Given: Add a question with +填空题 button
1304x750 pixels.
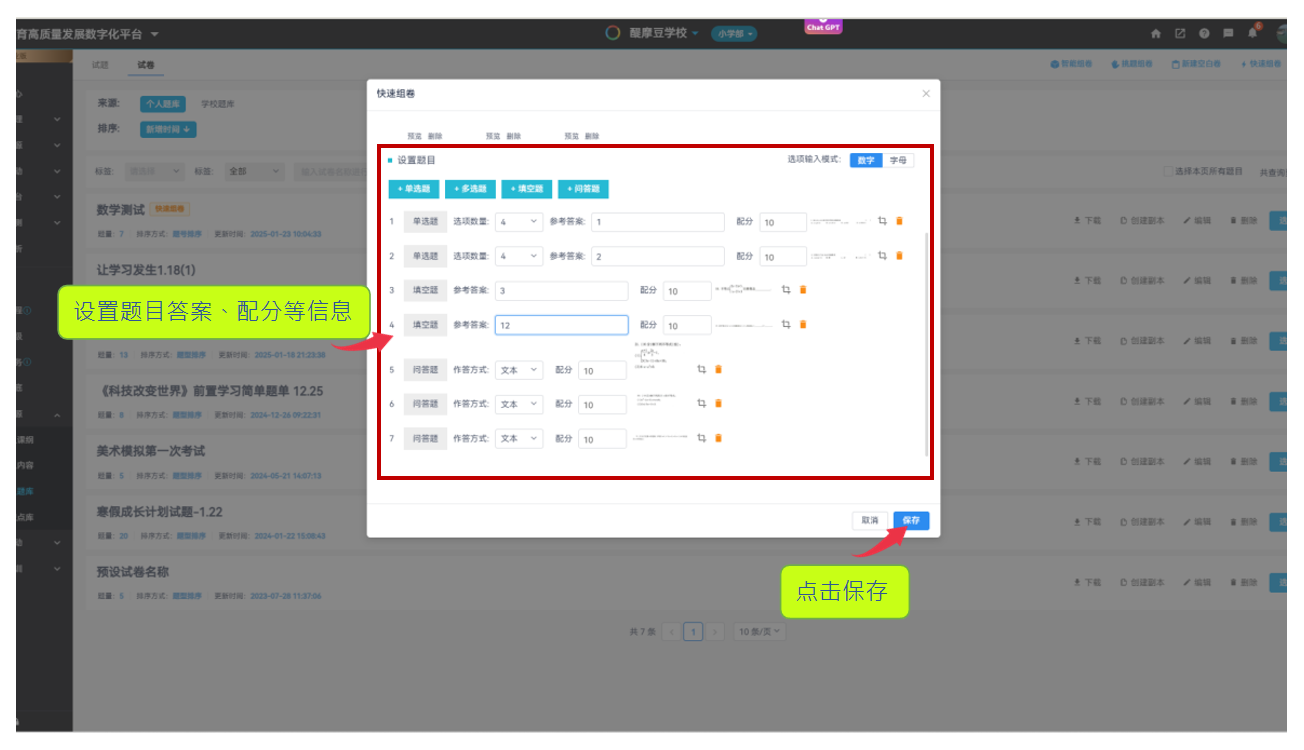Looking at the screenshot, I should 526,189.
